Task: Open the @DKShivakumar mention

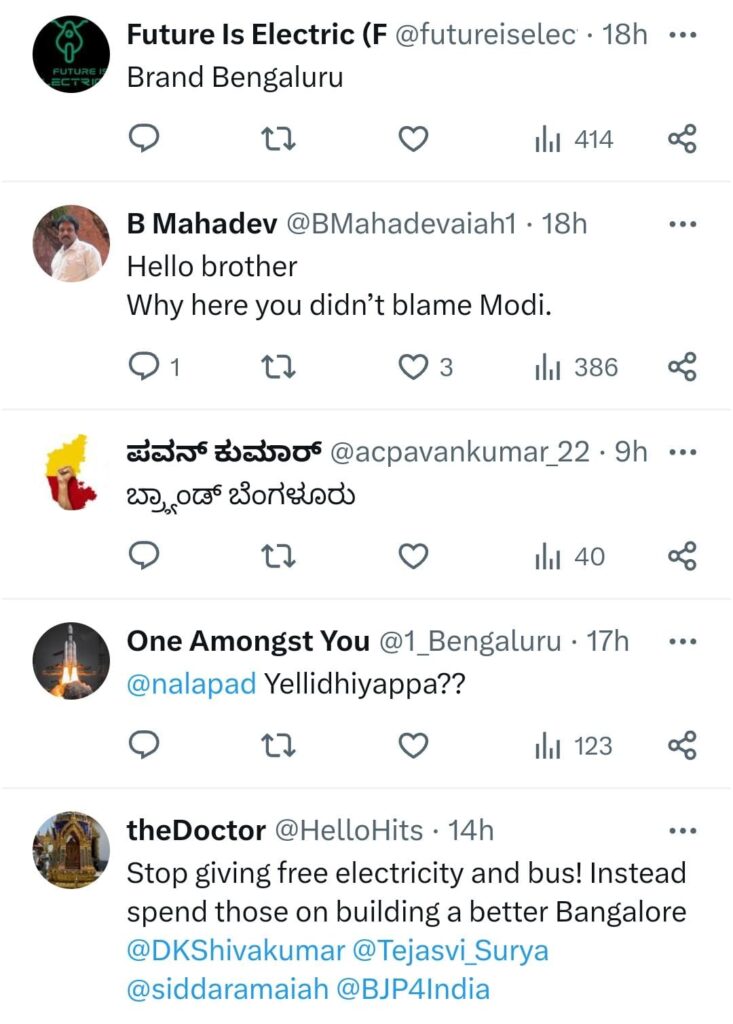Action: tap(236, 950)
